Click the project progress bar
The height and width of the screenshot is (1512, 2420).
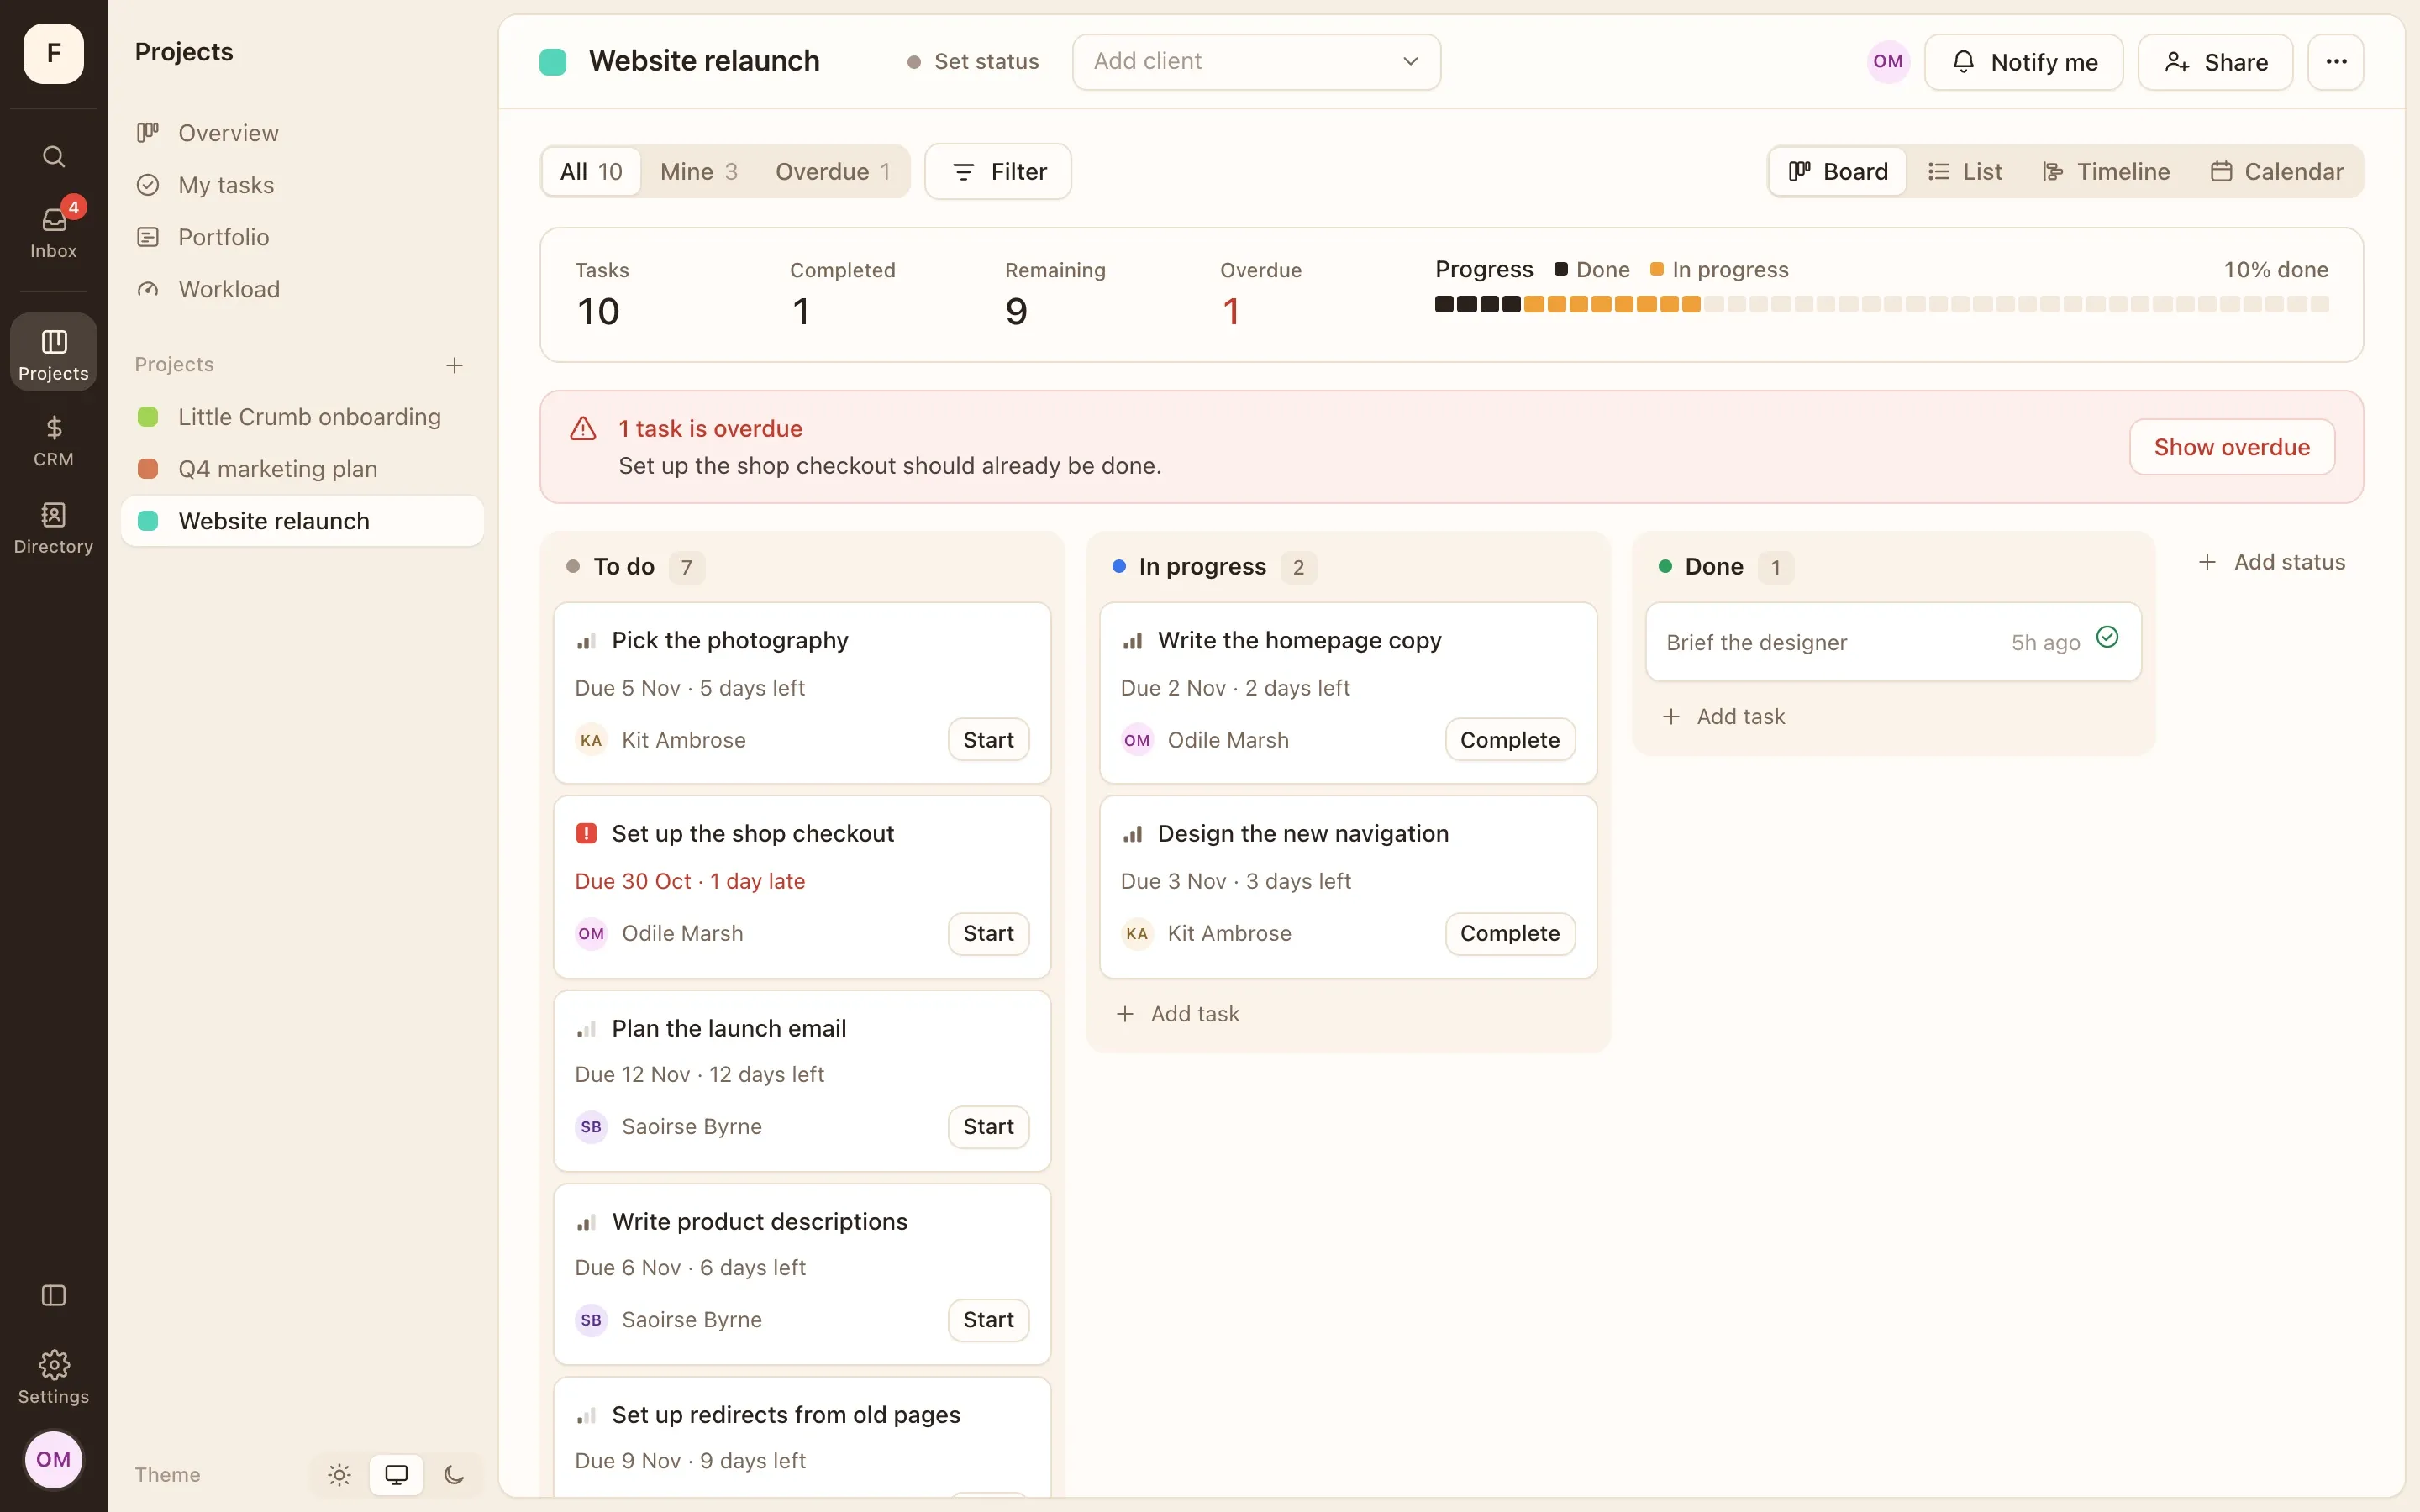click(1881, 304)
